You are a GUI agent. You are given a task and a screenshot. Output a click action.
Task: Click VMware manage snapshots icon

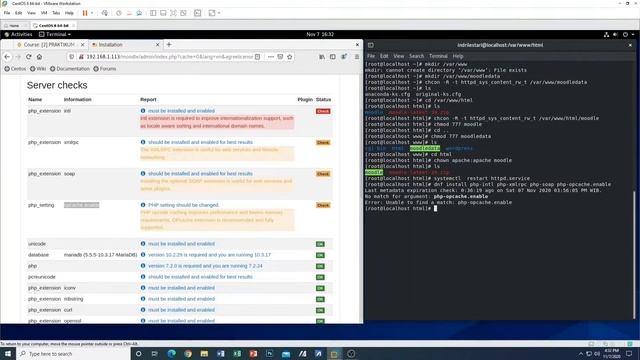139,13
